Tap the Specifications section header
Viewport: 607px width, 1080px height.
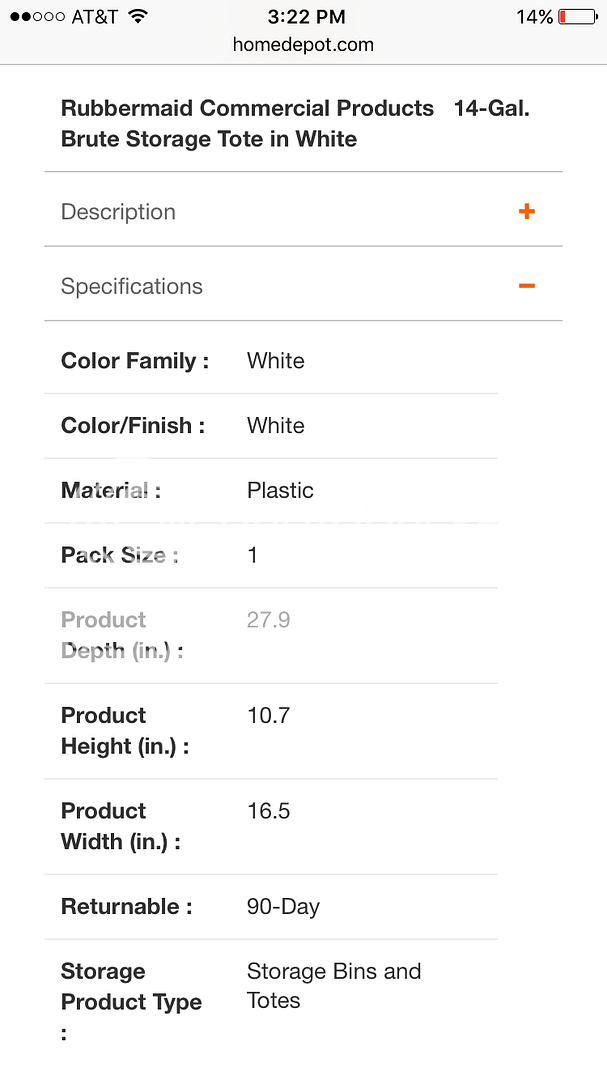pos(132,286)
